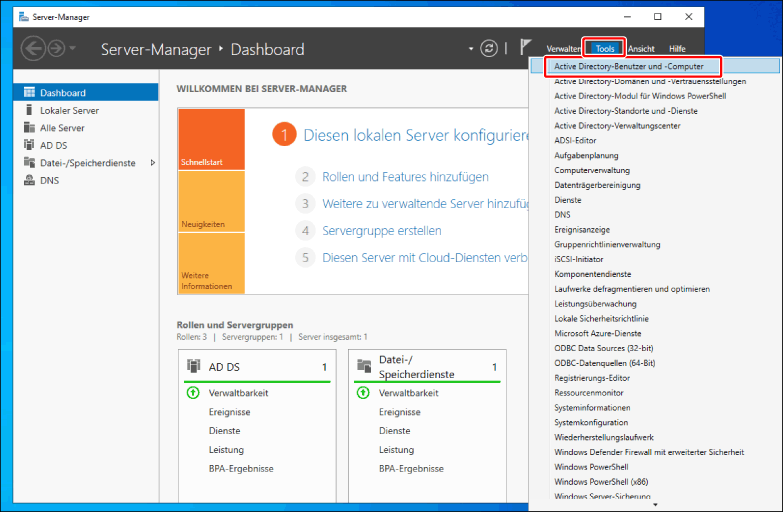
Task: Select Gruppenrichtlinienverwaltung from Tools menu
Action: pyautogui.click(x=607, y=244)
